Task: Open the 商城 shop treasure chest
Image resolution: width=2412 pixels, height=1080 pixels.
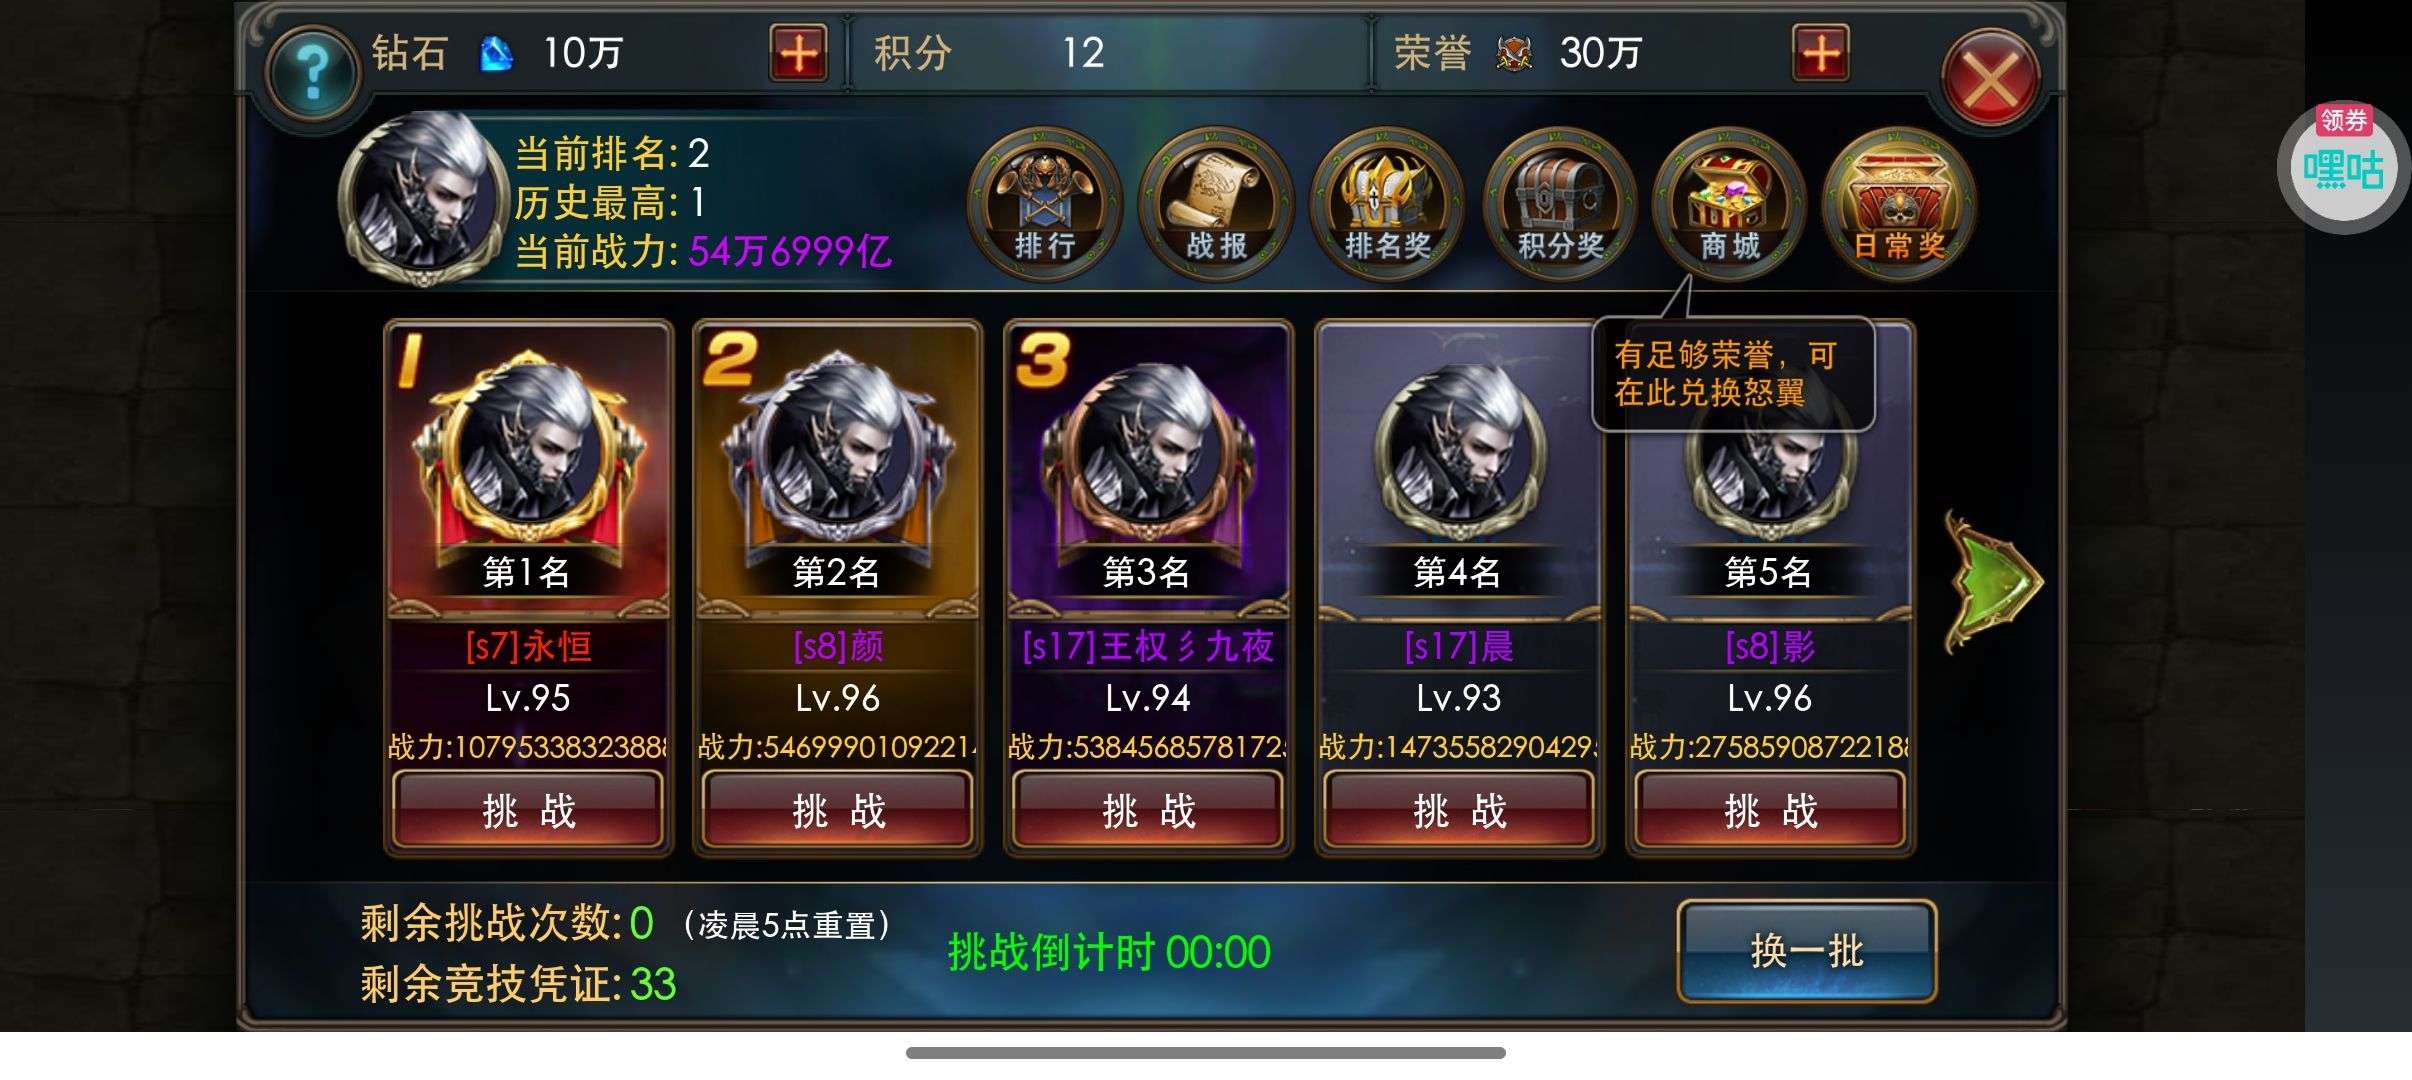Action: click(x=1730, y=204)
